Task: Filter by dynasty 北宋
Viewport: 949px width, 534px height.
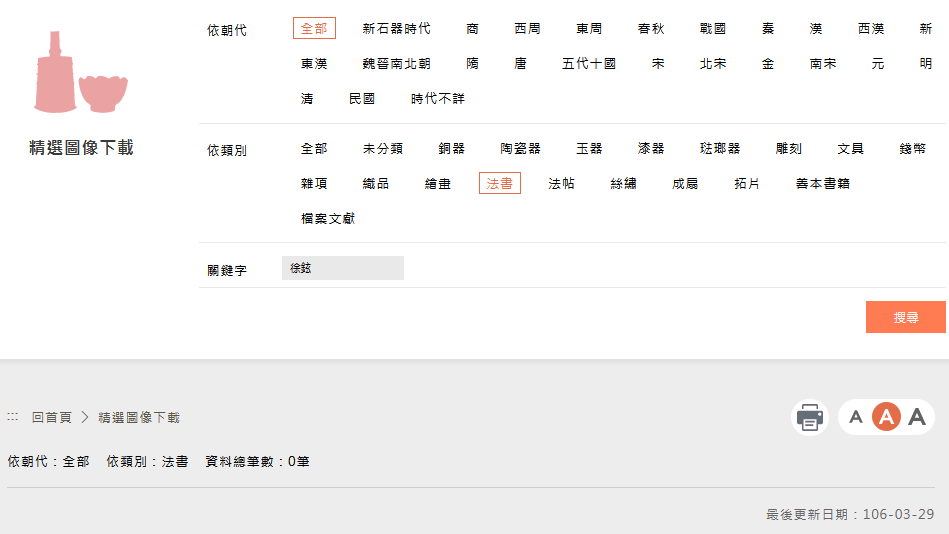Action: (x=713, y=64)
